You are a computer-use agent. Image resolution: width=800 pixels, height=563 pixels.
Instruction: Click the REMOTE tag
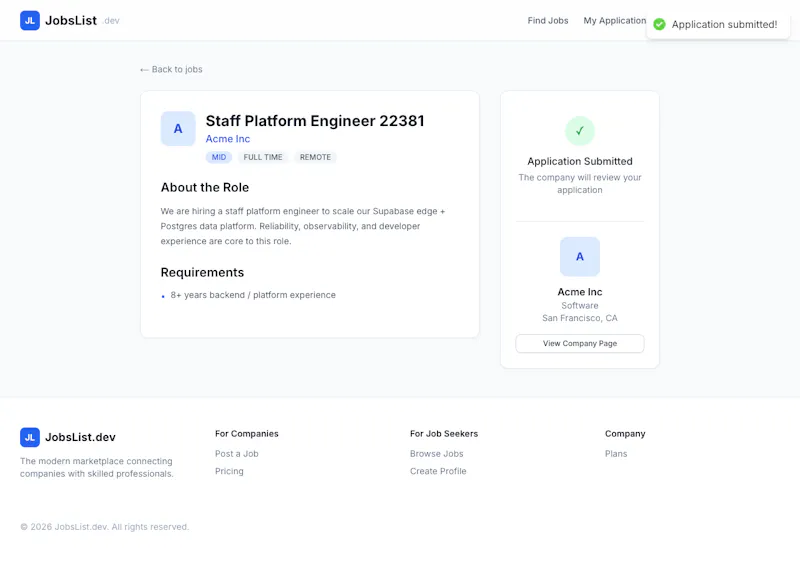pyautogui.click(x=315, y=157)
